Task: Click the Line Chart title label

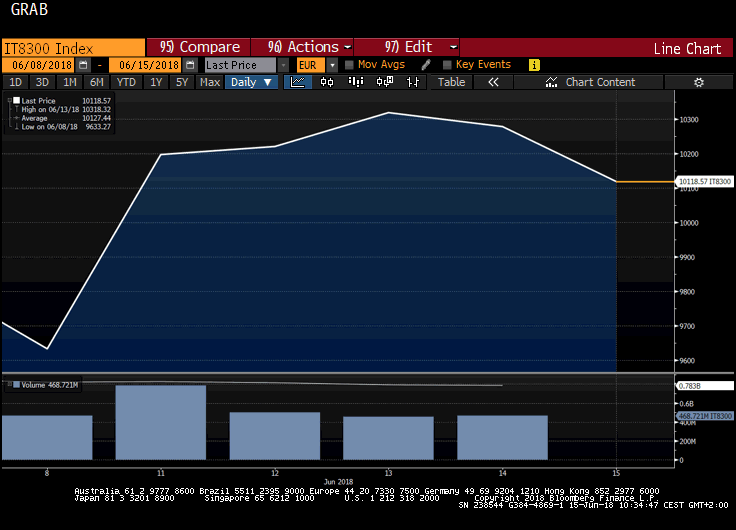Action: [x=687, y=48]
